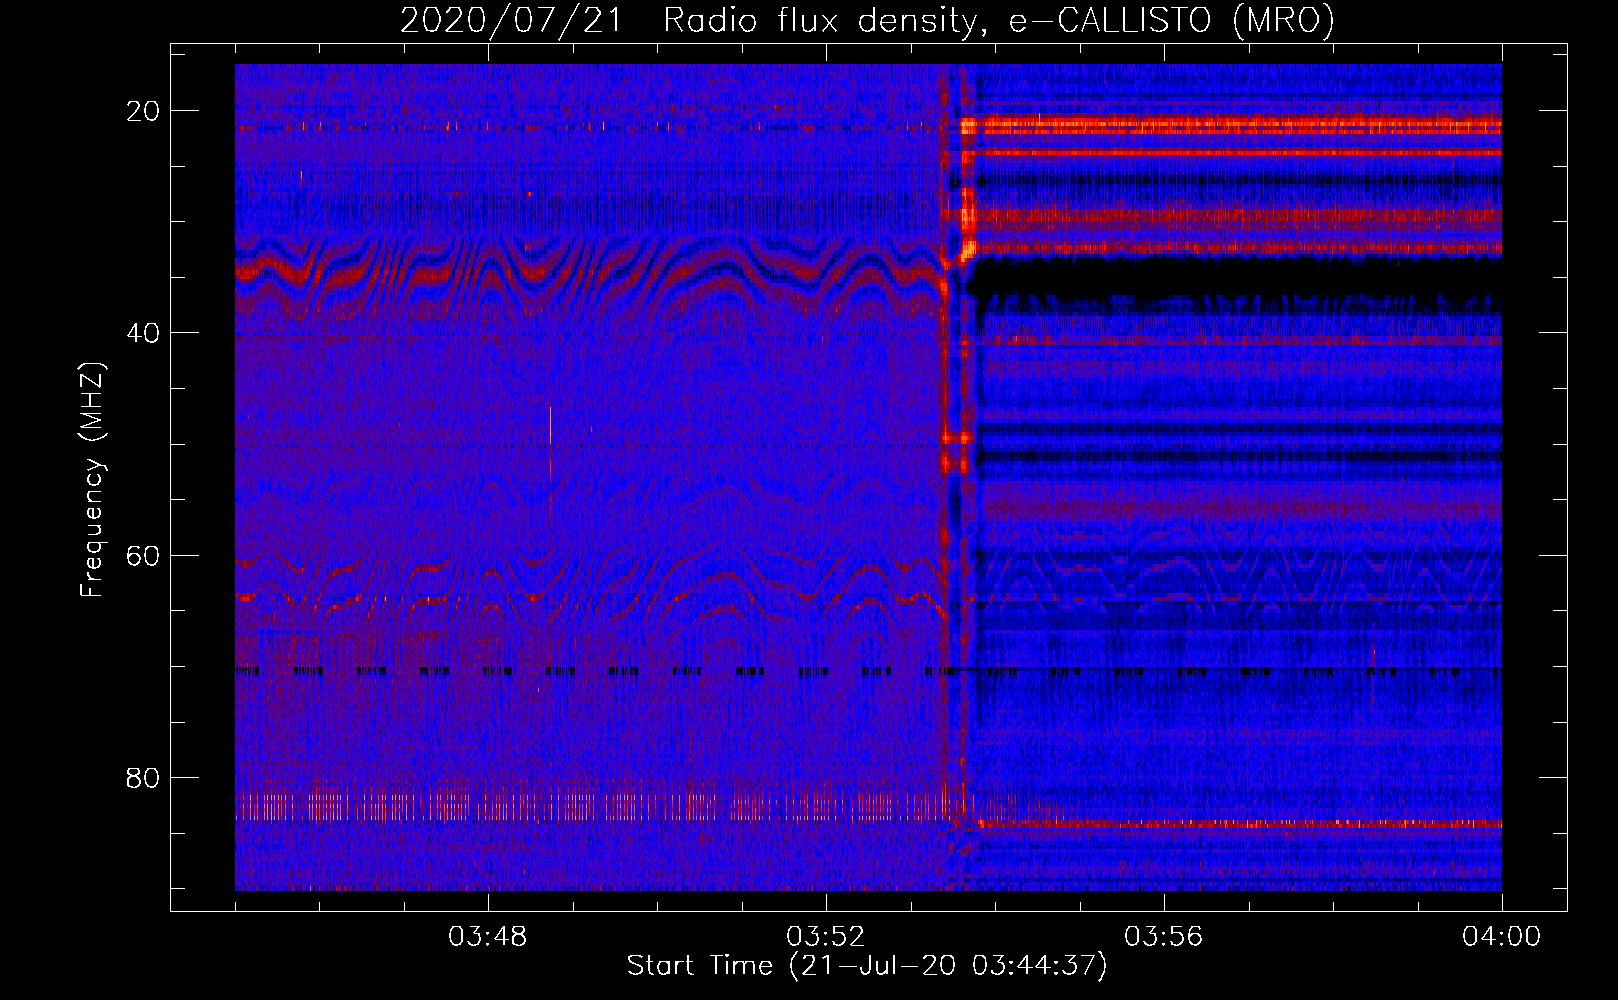The height and width of the screenshot is (1000, 1618).
Task: Click the 60 frequency tick label
Action: point(143,555)
